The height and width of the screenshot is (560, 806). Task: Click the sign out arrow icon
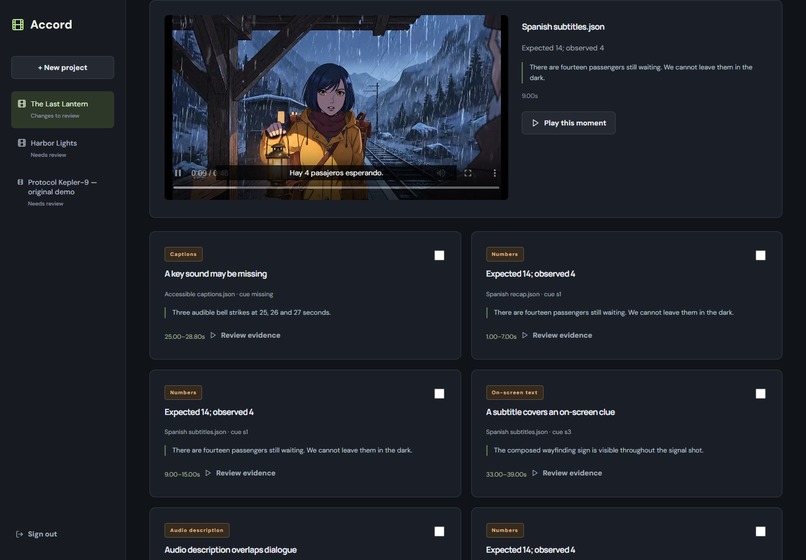pyautogui.click(x=20, y=534)
